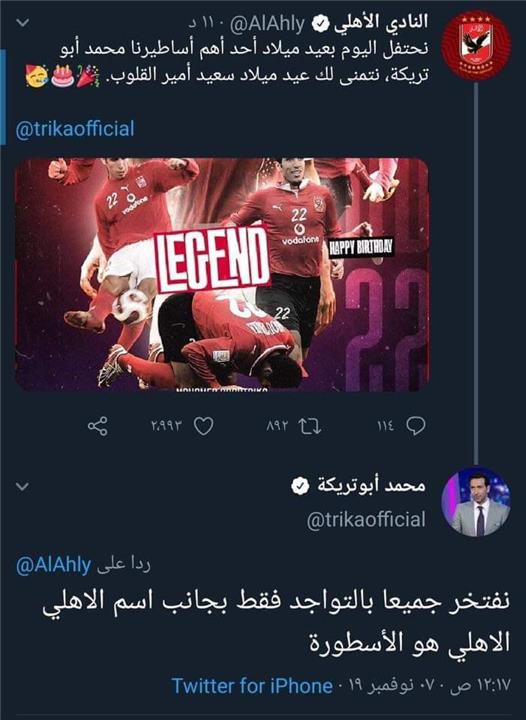This screenshot has height=720, width=526.
Task: Open the @trikaofficial handle under Aboutrika's name
Action: (x=366, y=520)
